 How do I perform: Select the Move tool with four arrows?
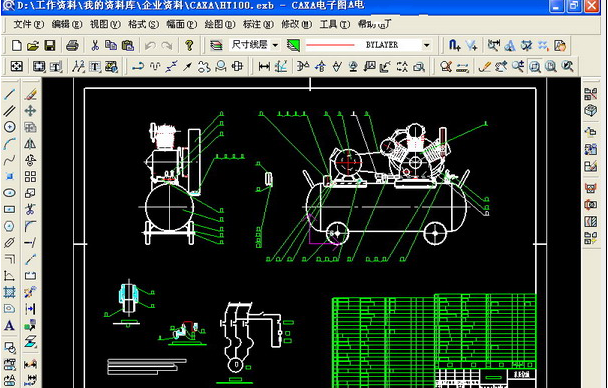(30, 111)
